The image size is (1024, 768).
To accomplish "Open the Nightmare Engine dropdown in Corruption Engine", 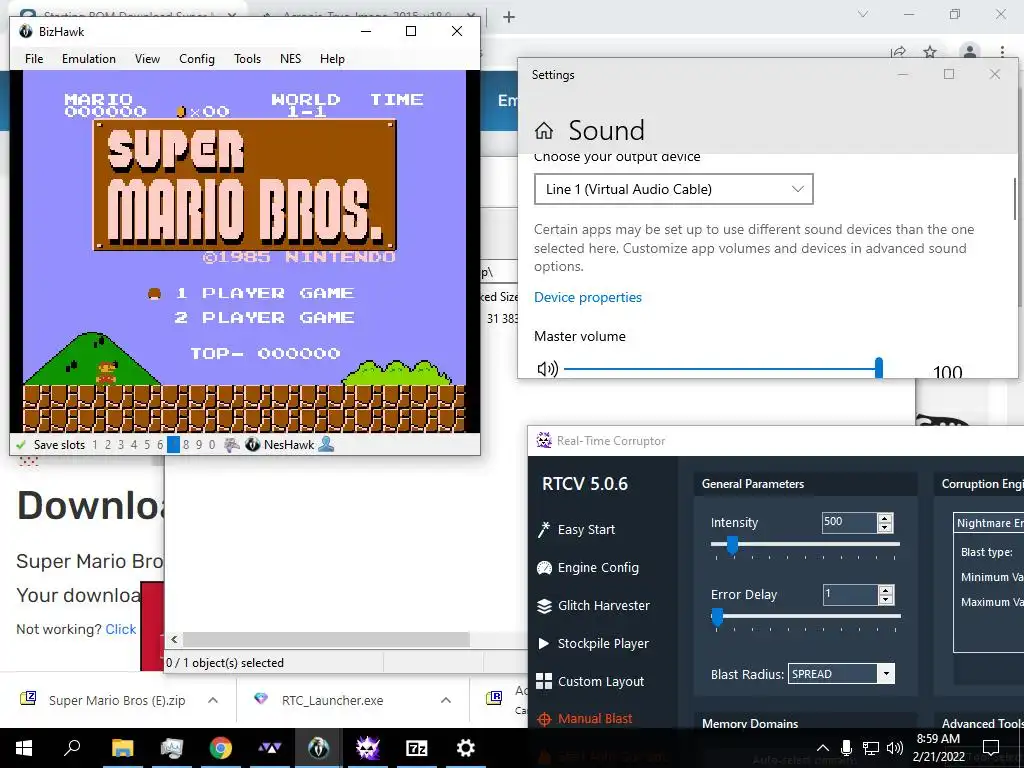I will (989, 523).
